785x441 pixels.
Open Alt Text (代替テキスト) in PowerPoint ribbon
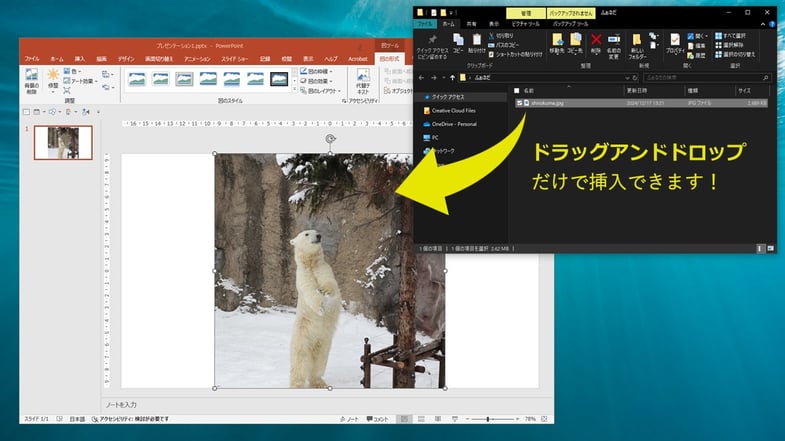click(363, 82)
